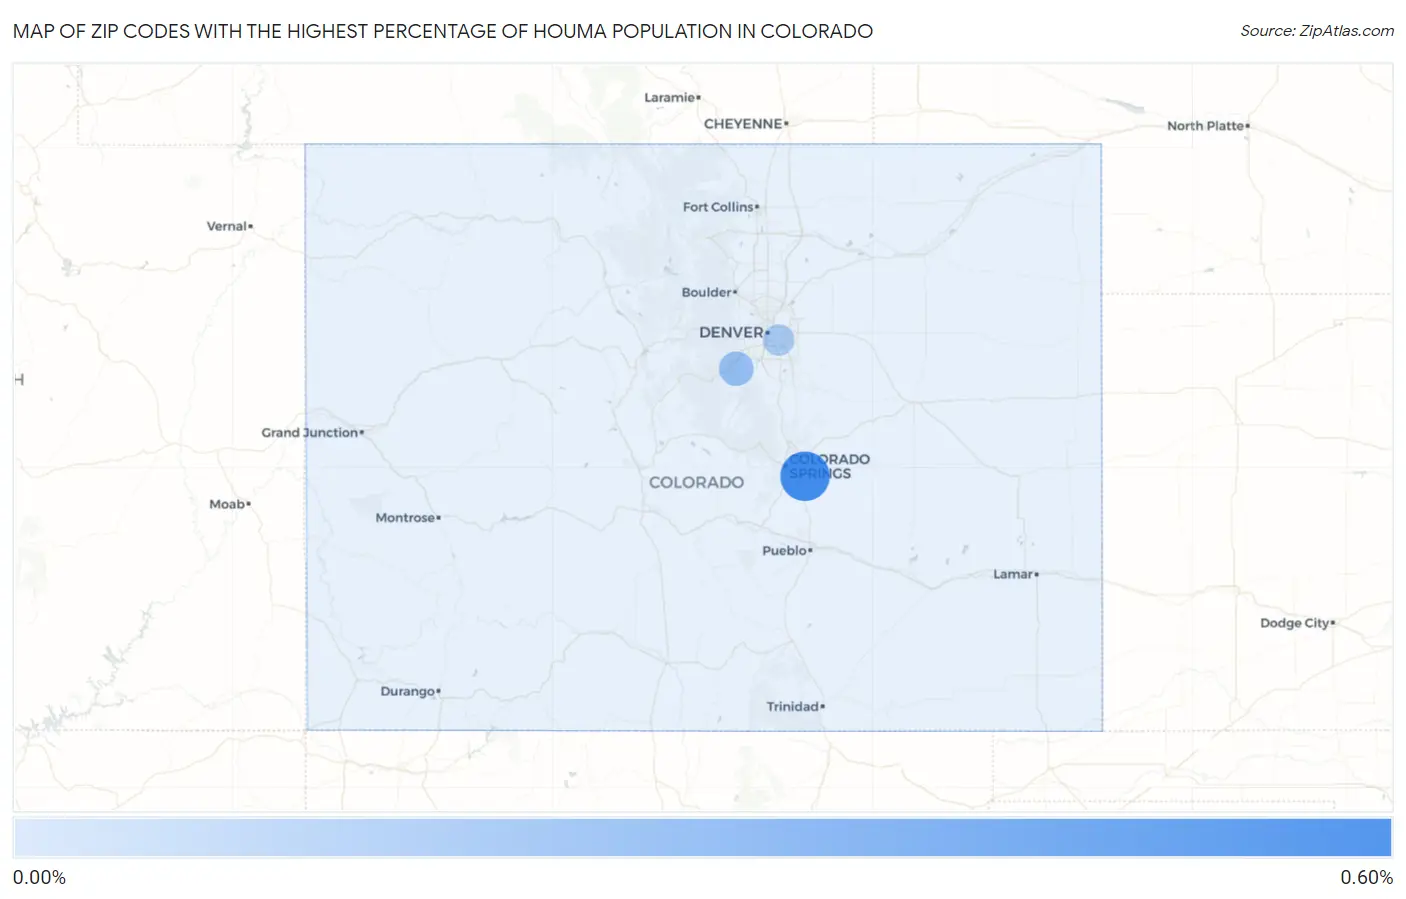Click the CHEYENNE city label

743,124
